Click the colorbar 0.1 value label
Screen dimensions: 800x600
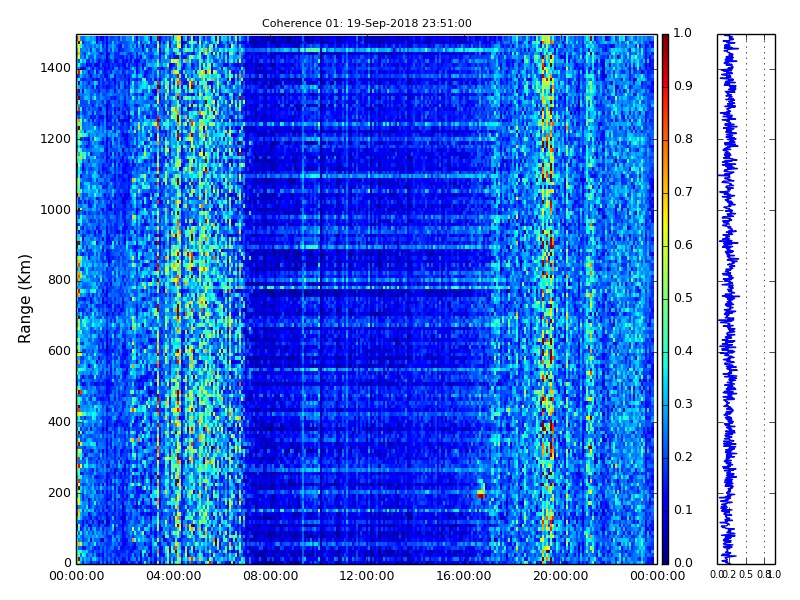tap(683, 510)
